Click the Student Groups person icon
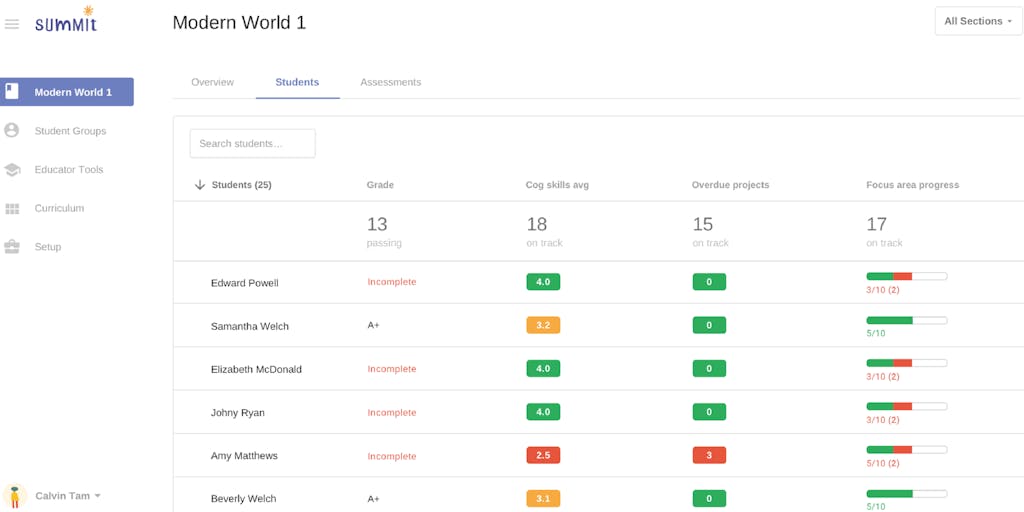Image resolution: width=1024 pixels, height=512 pixels. pos(12,130)
